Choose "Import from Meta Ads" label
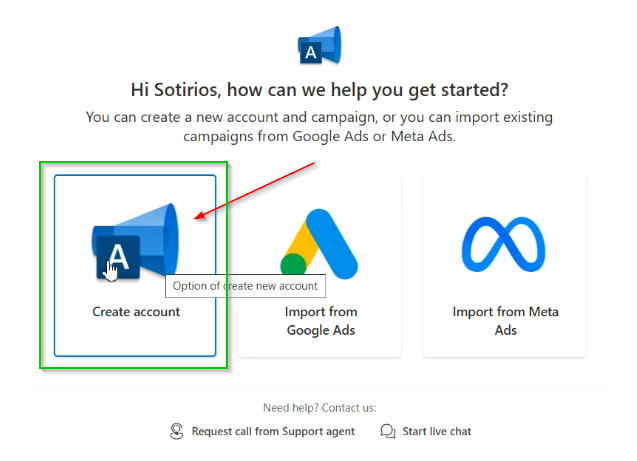 tap(505, 321)
